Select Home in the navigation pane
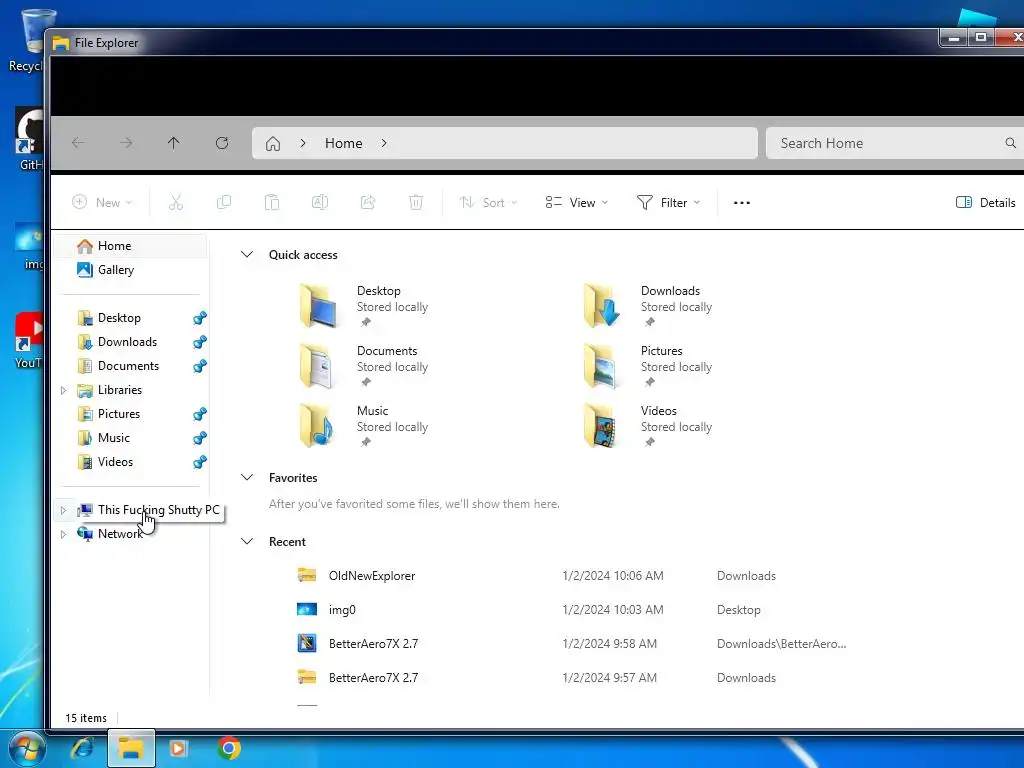 (131, 246)
